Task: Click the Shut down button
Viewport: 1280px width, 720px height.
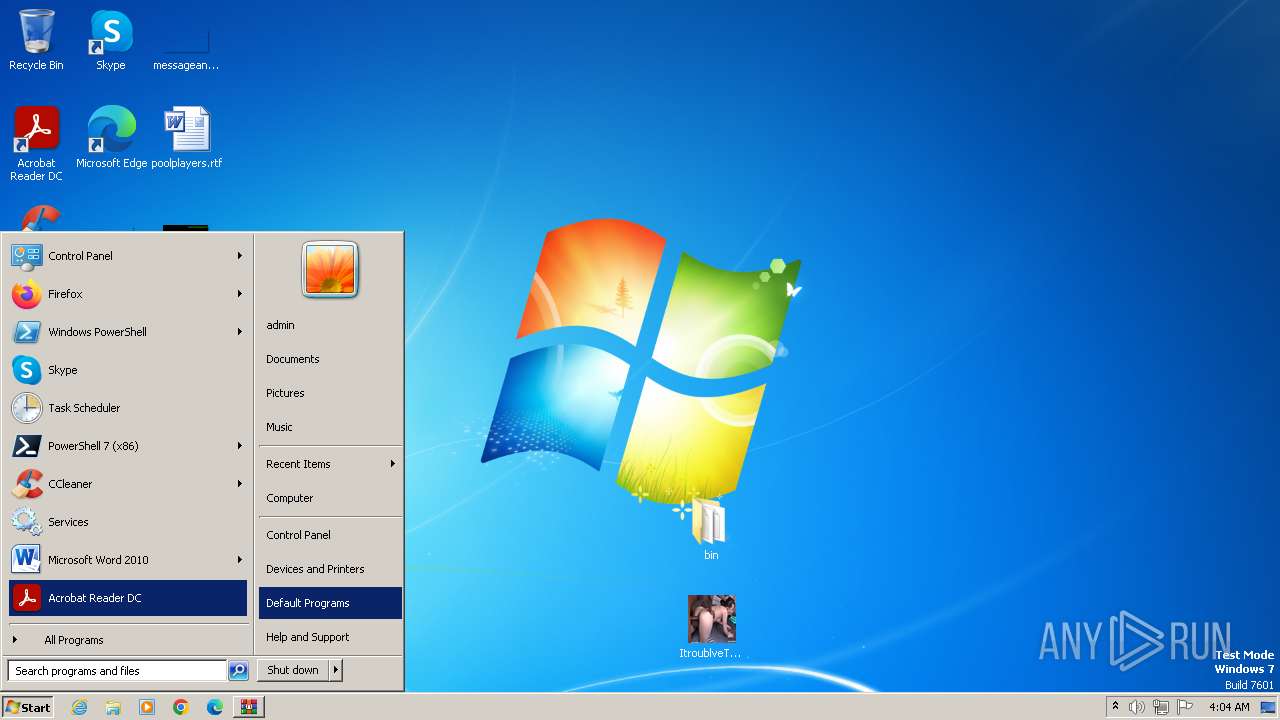Action: click(293, 670)
